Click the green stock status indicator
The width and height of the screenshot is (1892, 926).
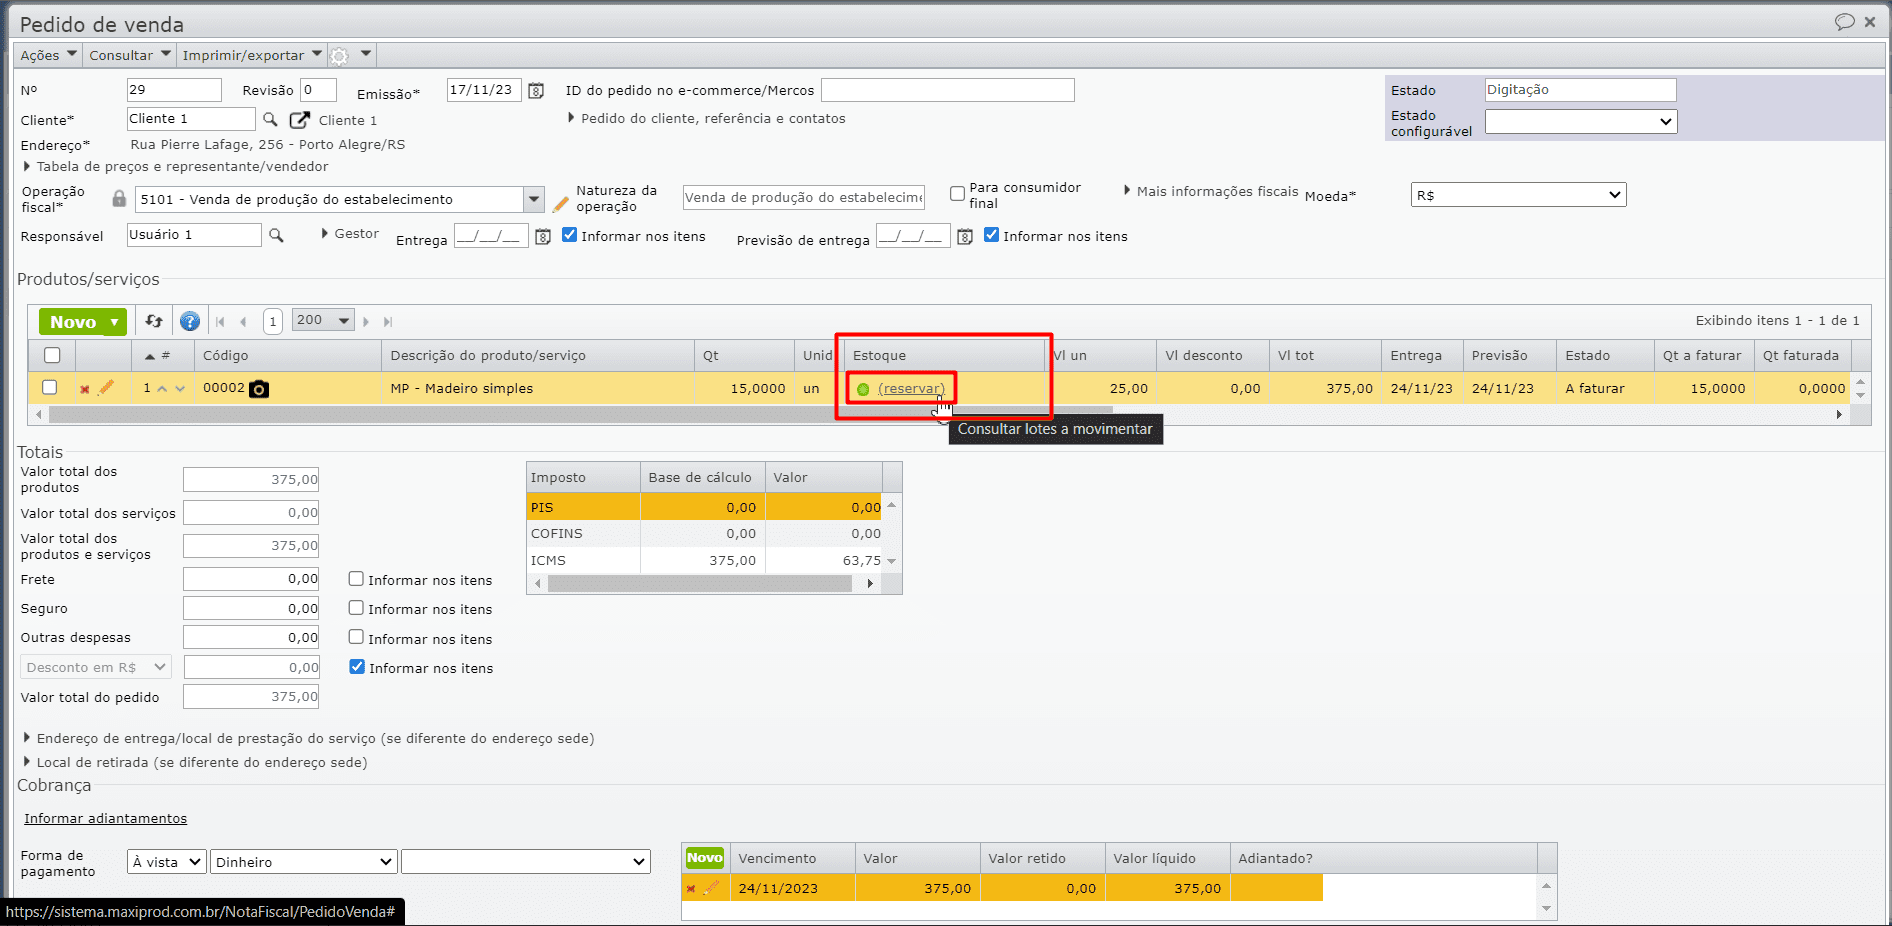coord(863,389)
